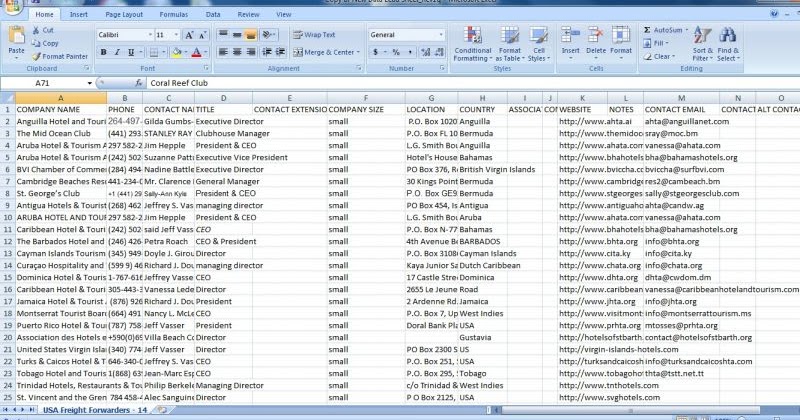
Task: Open the Orientation text rotation icon
Action: coord(268,35)
